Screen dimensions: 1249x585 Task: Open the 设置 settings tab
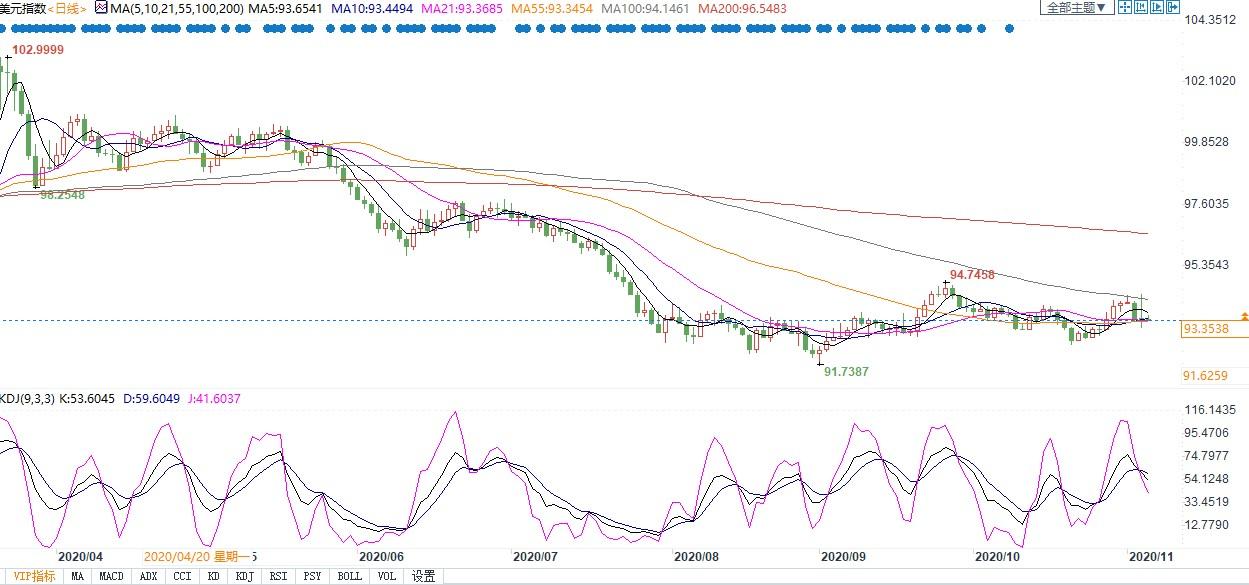[x=423, y=576]
